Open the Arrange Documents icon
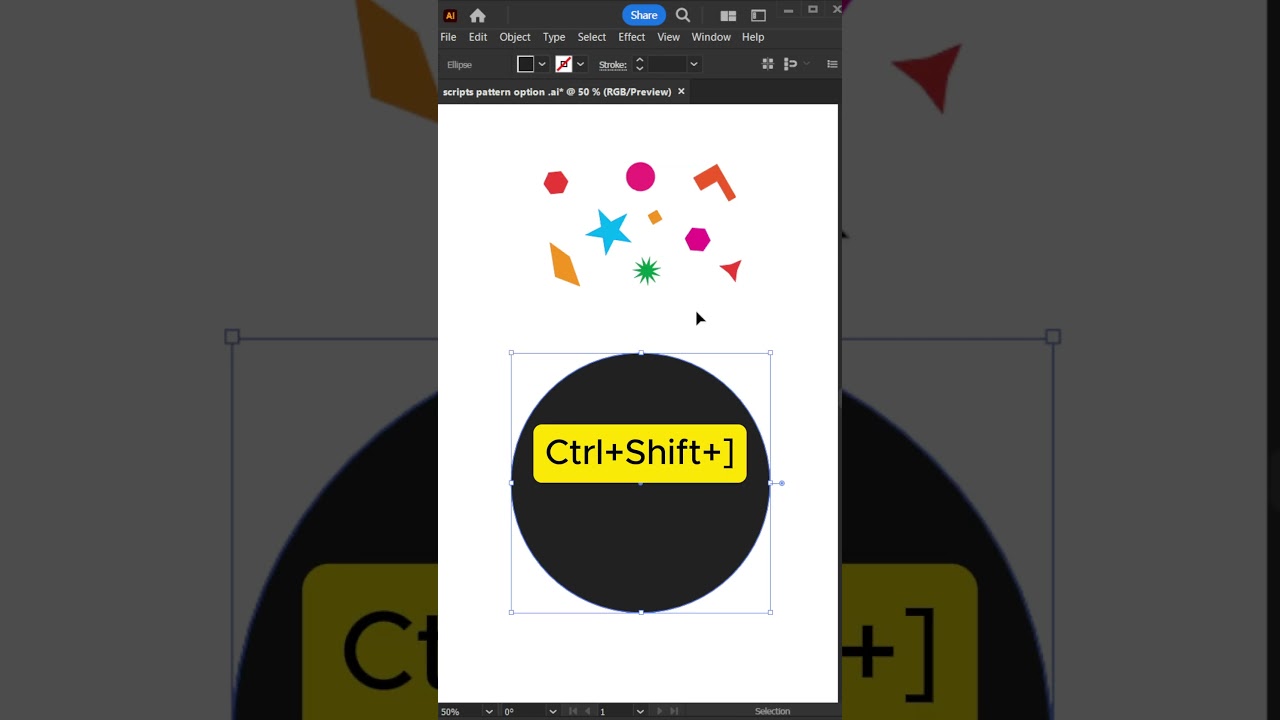The image size is (1280, 720). [x=728, y=15]
